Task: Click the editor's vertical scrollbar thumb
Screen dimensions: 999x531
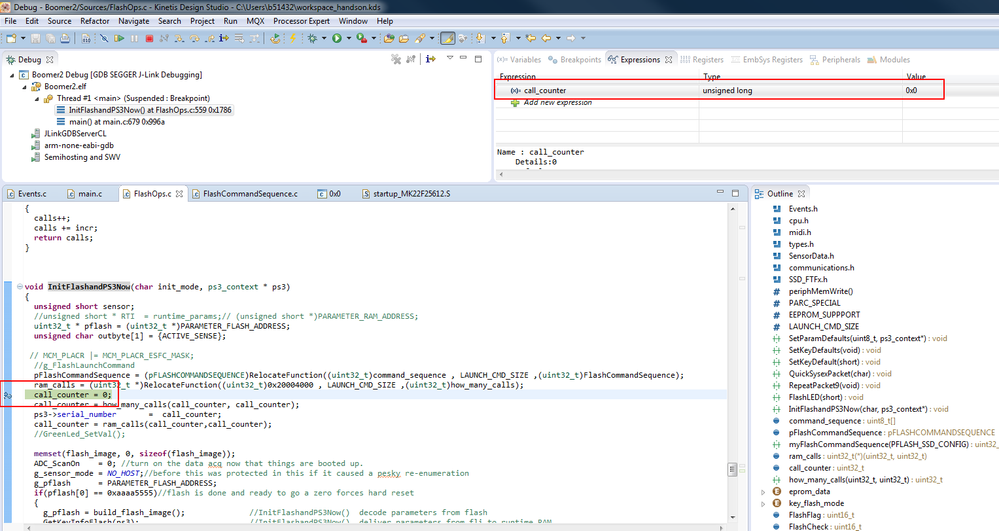Action: [733, 470]
